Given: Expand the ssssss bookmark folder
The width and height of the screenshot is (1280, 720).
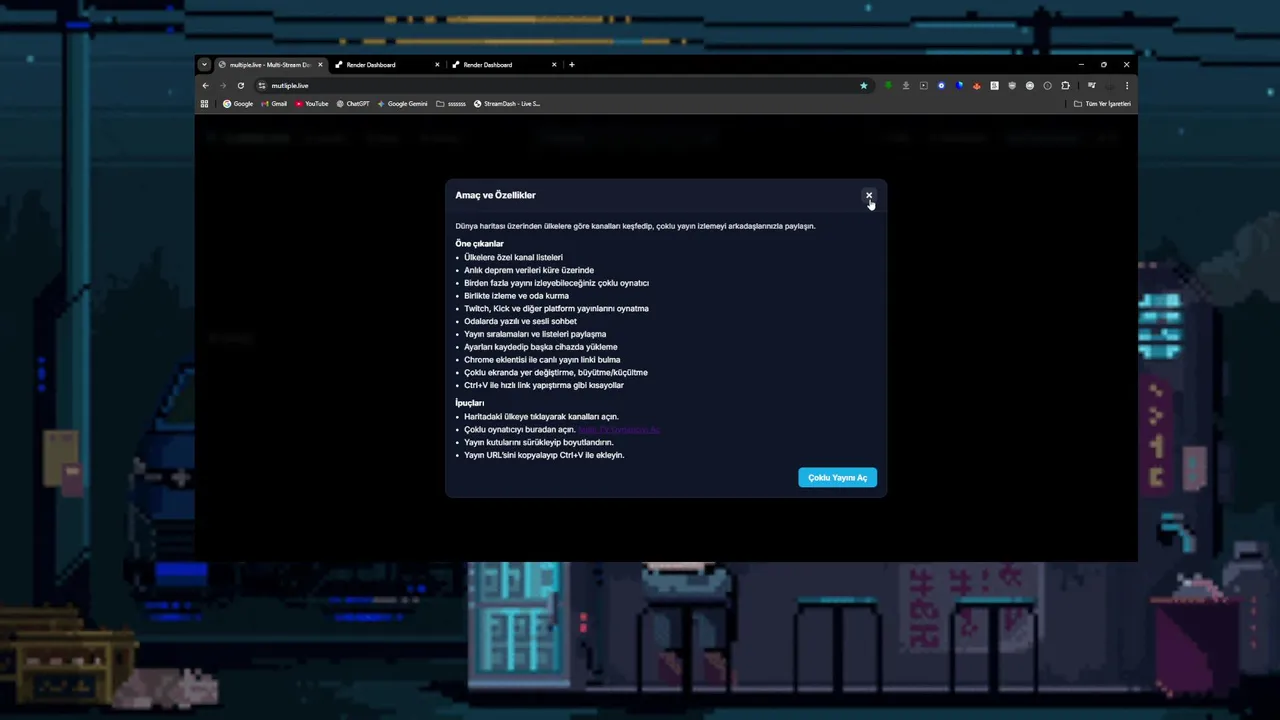Looking at the screenshot, I should coord(451,104).
